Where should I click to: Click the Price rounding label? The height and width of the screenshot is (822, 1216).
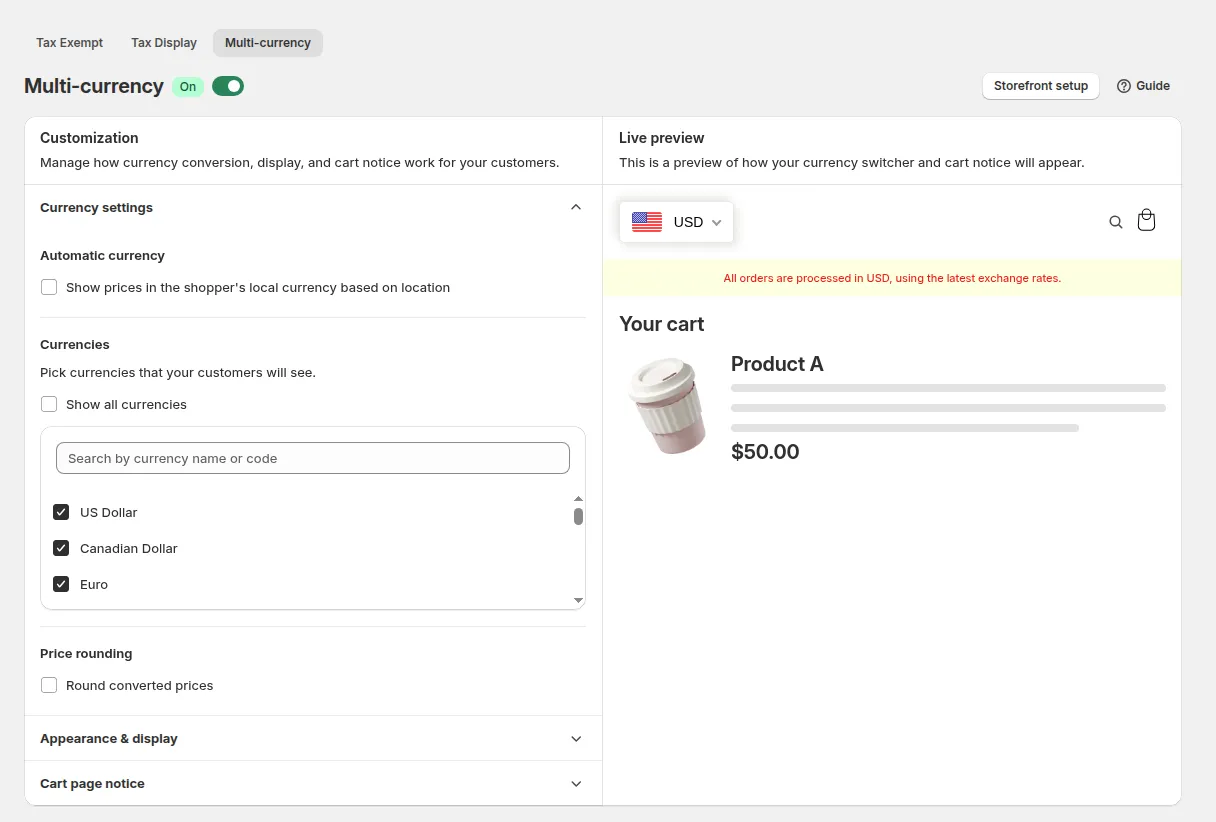pyautogui.click(x=86, y=653)
